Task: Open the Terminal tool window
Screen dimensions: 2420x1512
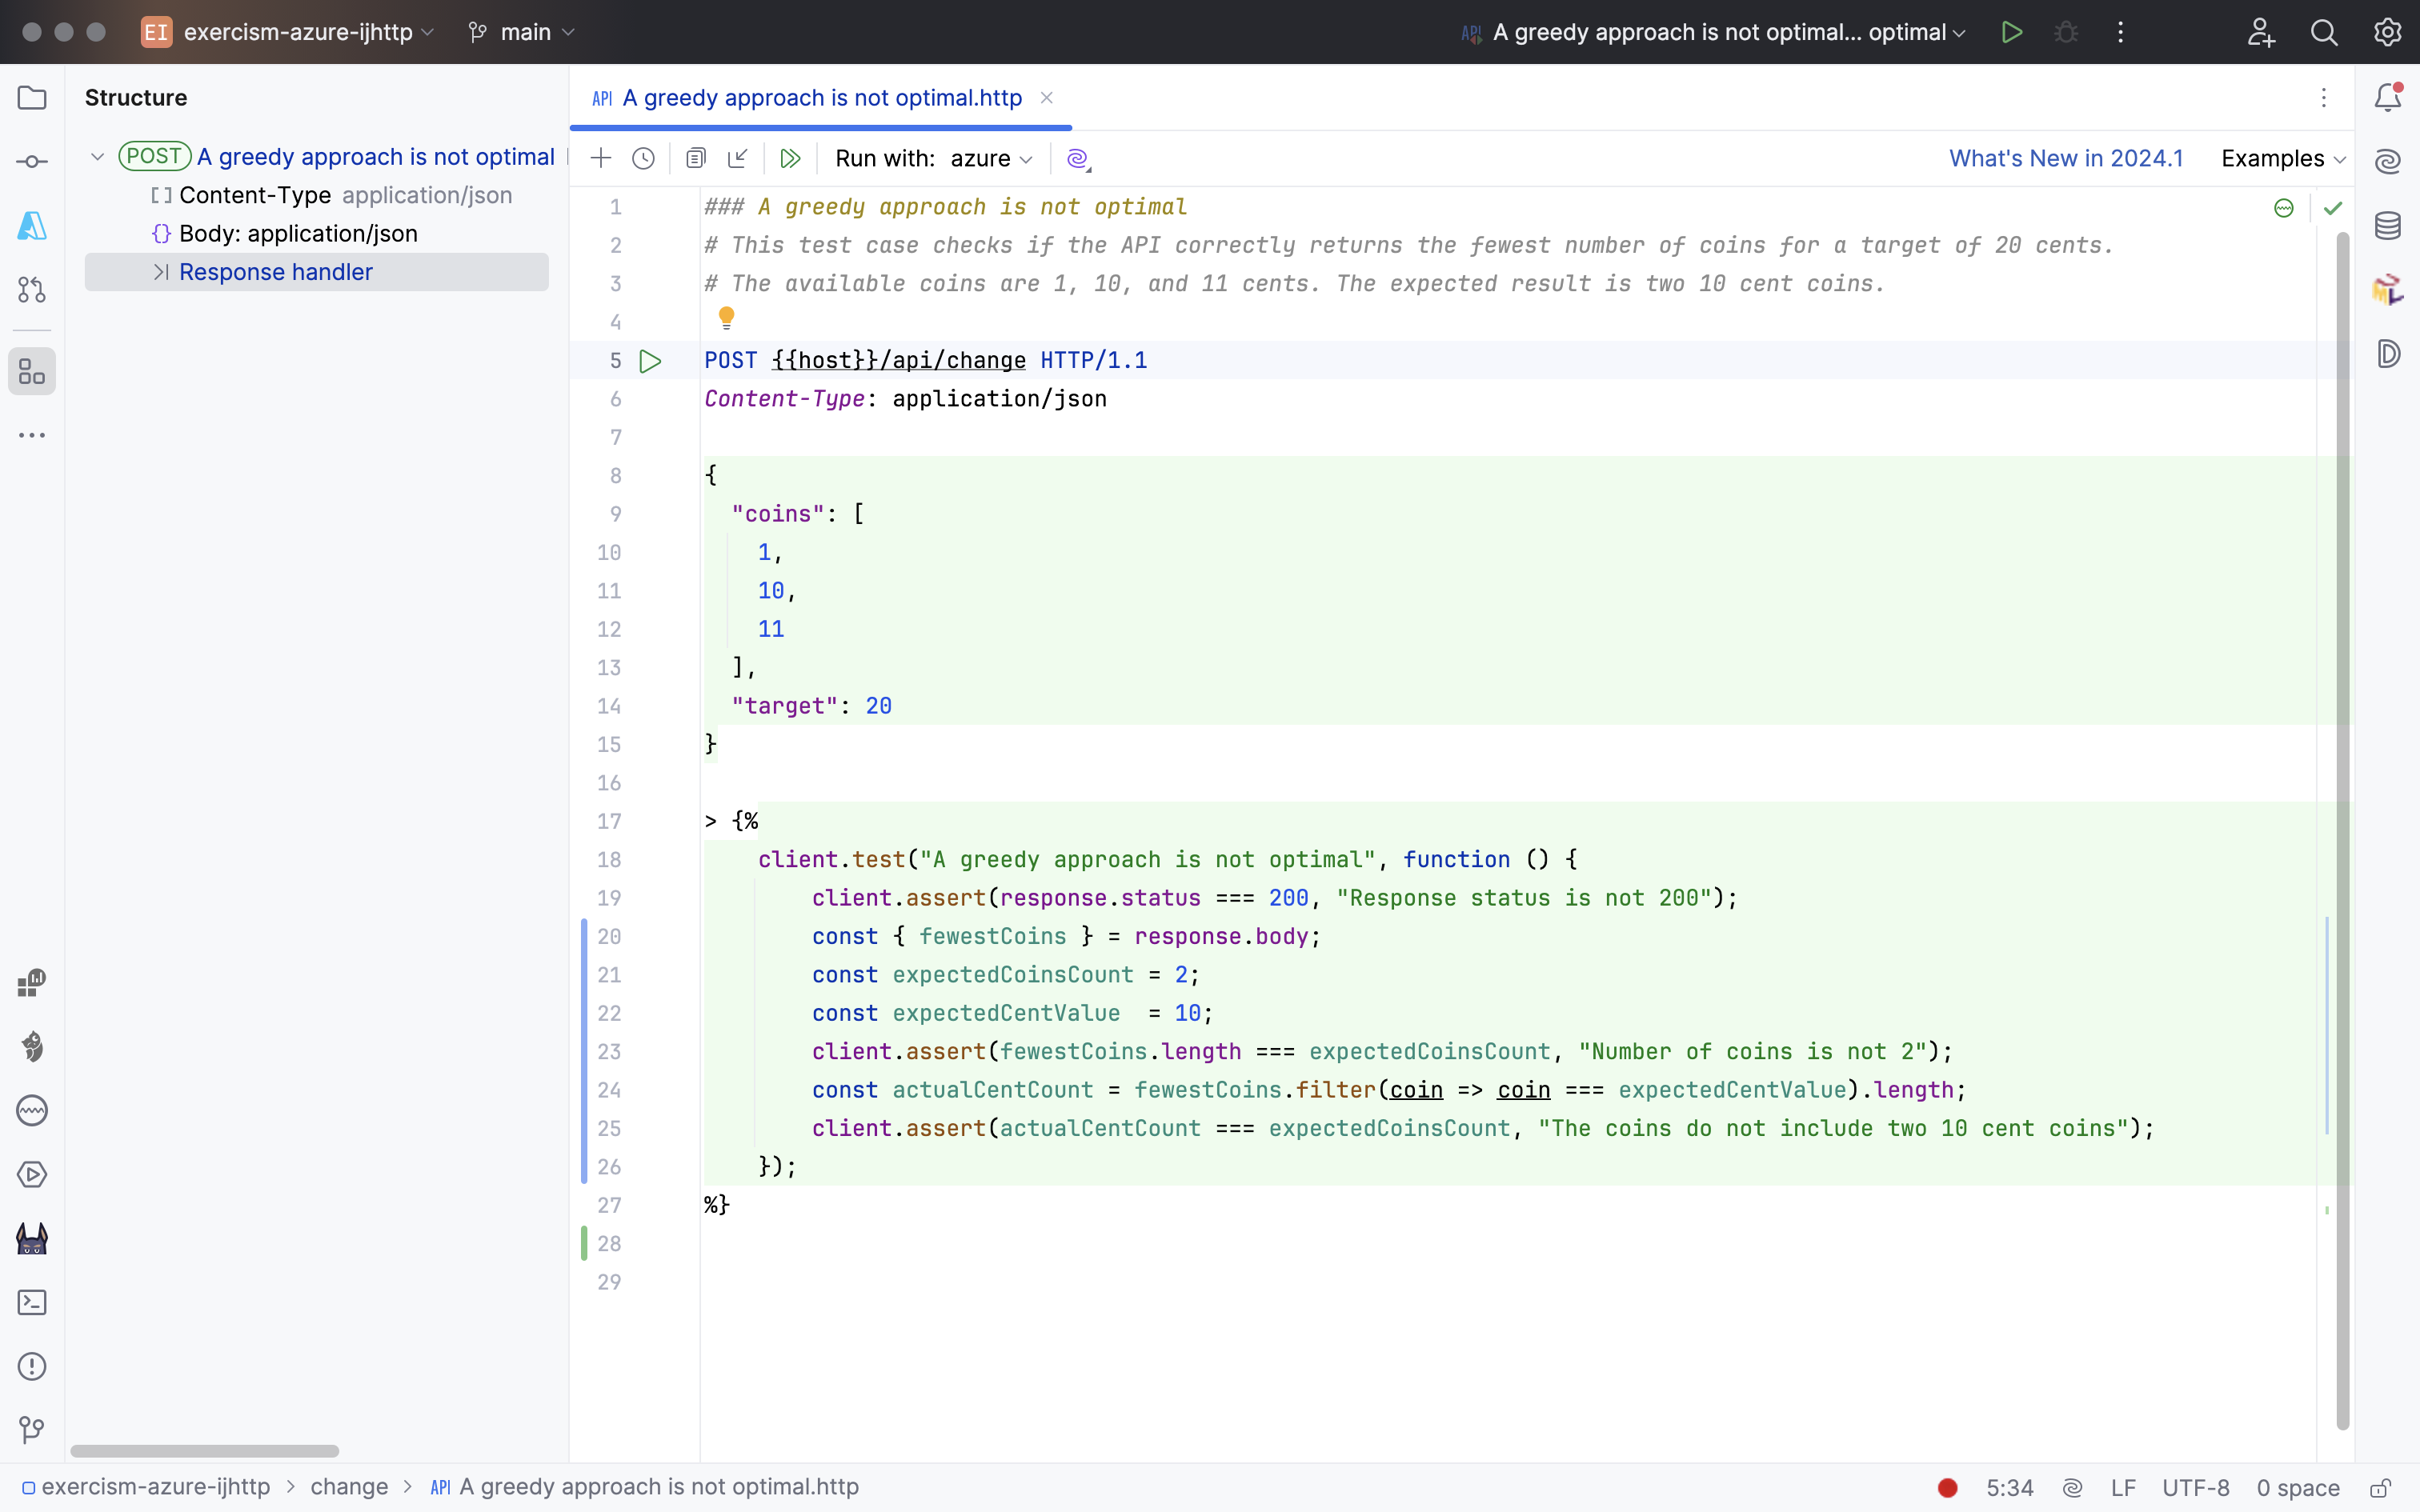Action: [32, 1302]
